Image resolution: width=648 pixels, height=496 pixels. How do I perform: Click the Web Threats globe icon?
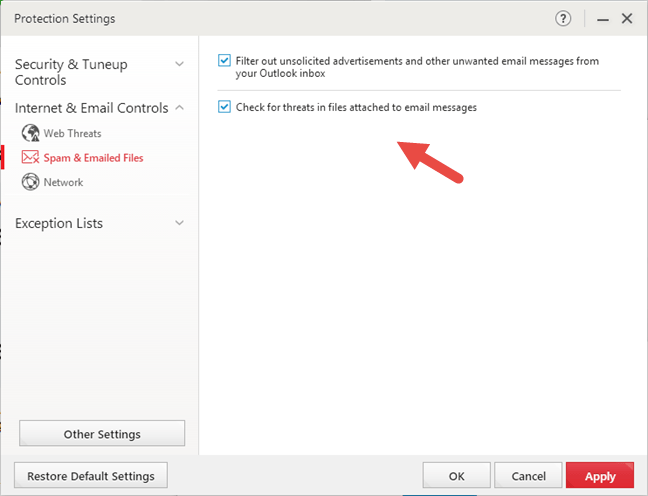click(x=31, y=133)
